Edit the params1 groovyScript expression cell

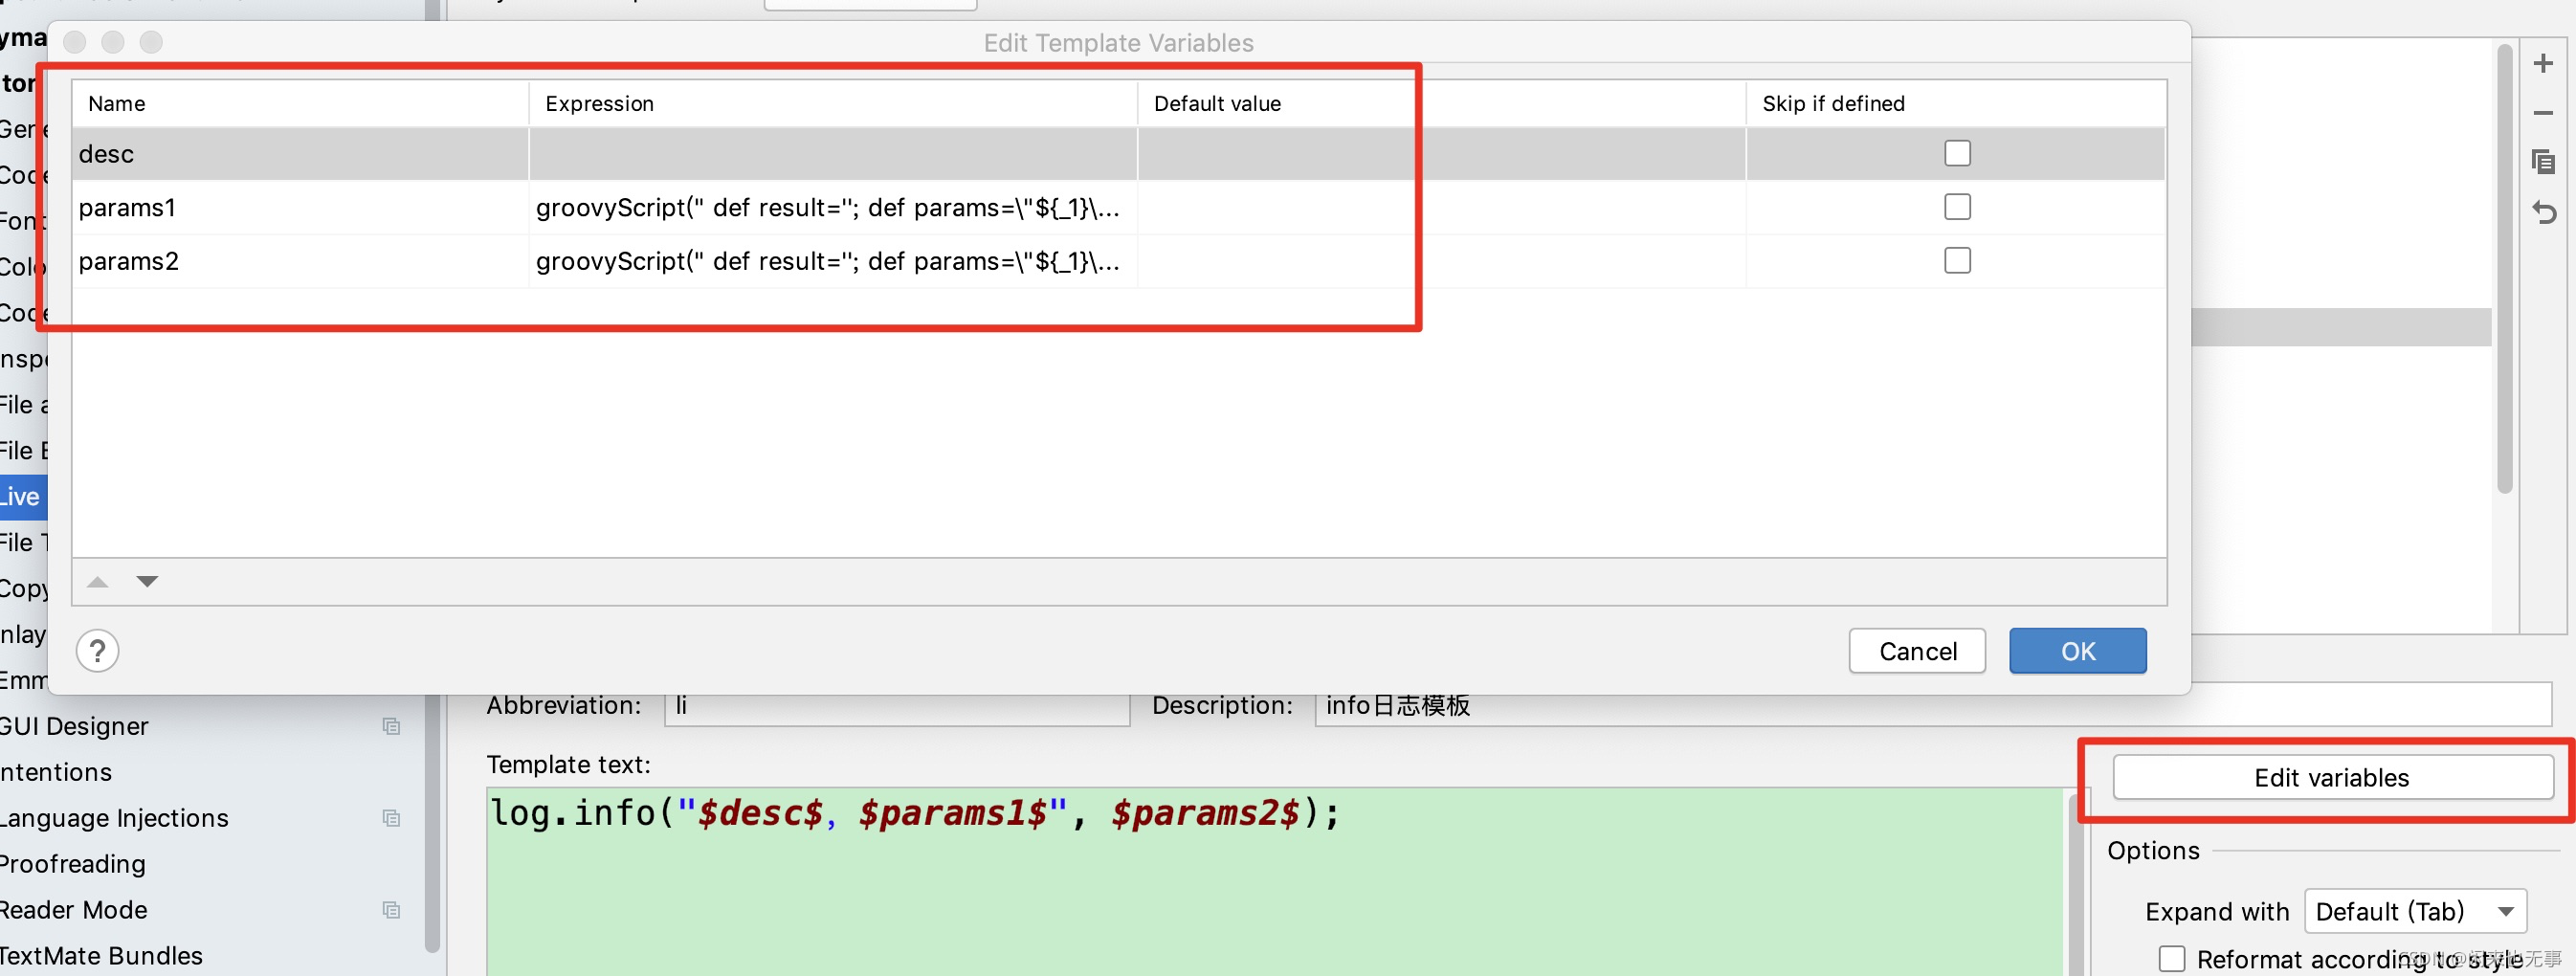click(x=832, y=207)
